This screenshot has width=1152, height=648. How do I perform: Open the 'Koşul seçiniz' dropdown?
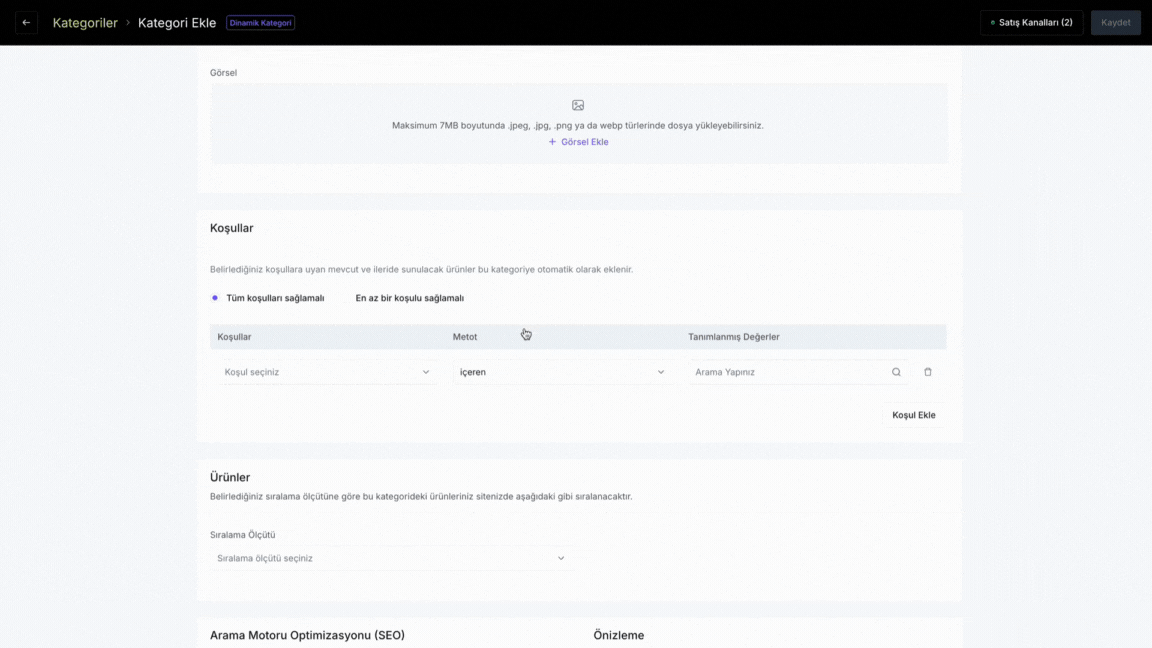[326, 372]
